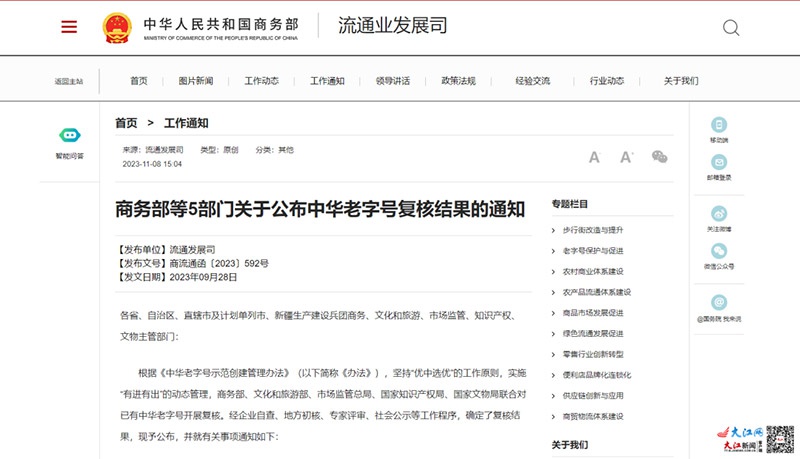Click the 首页 breadcrumb link
The height and width of the screenshot is (459, 800).
tap(126, 123)
